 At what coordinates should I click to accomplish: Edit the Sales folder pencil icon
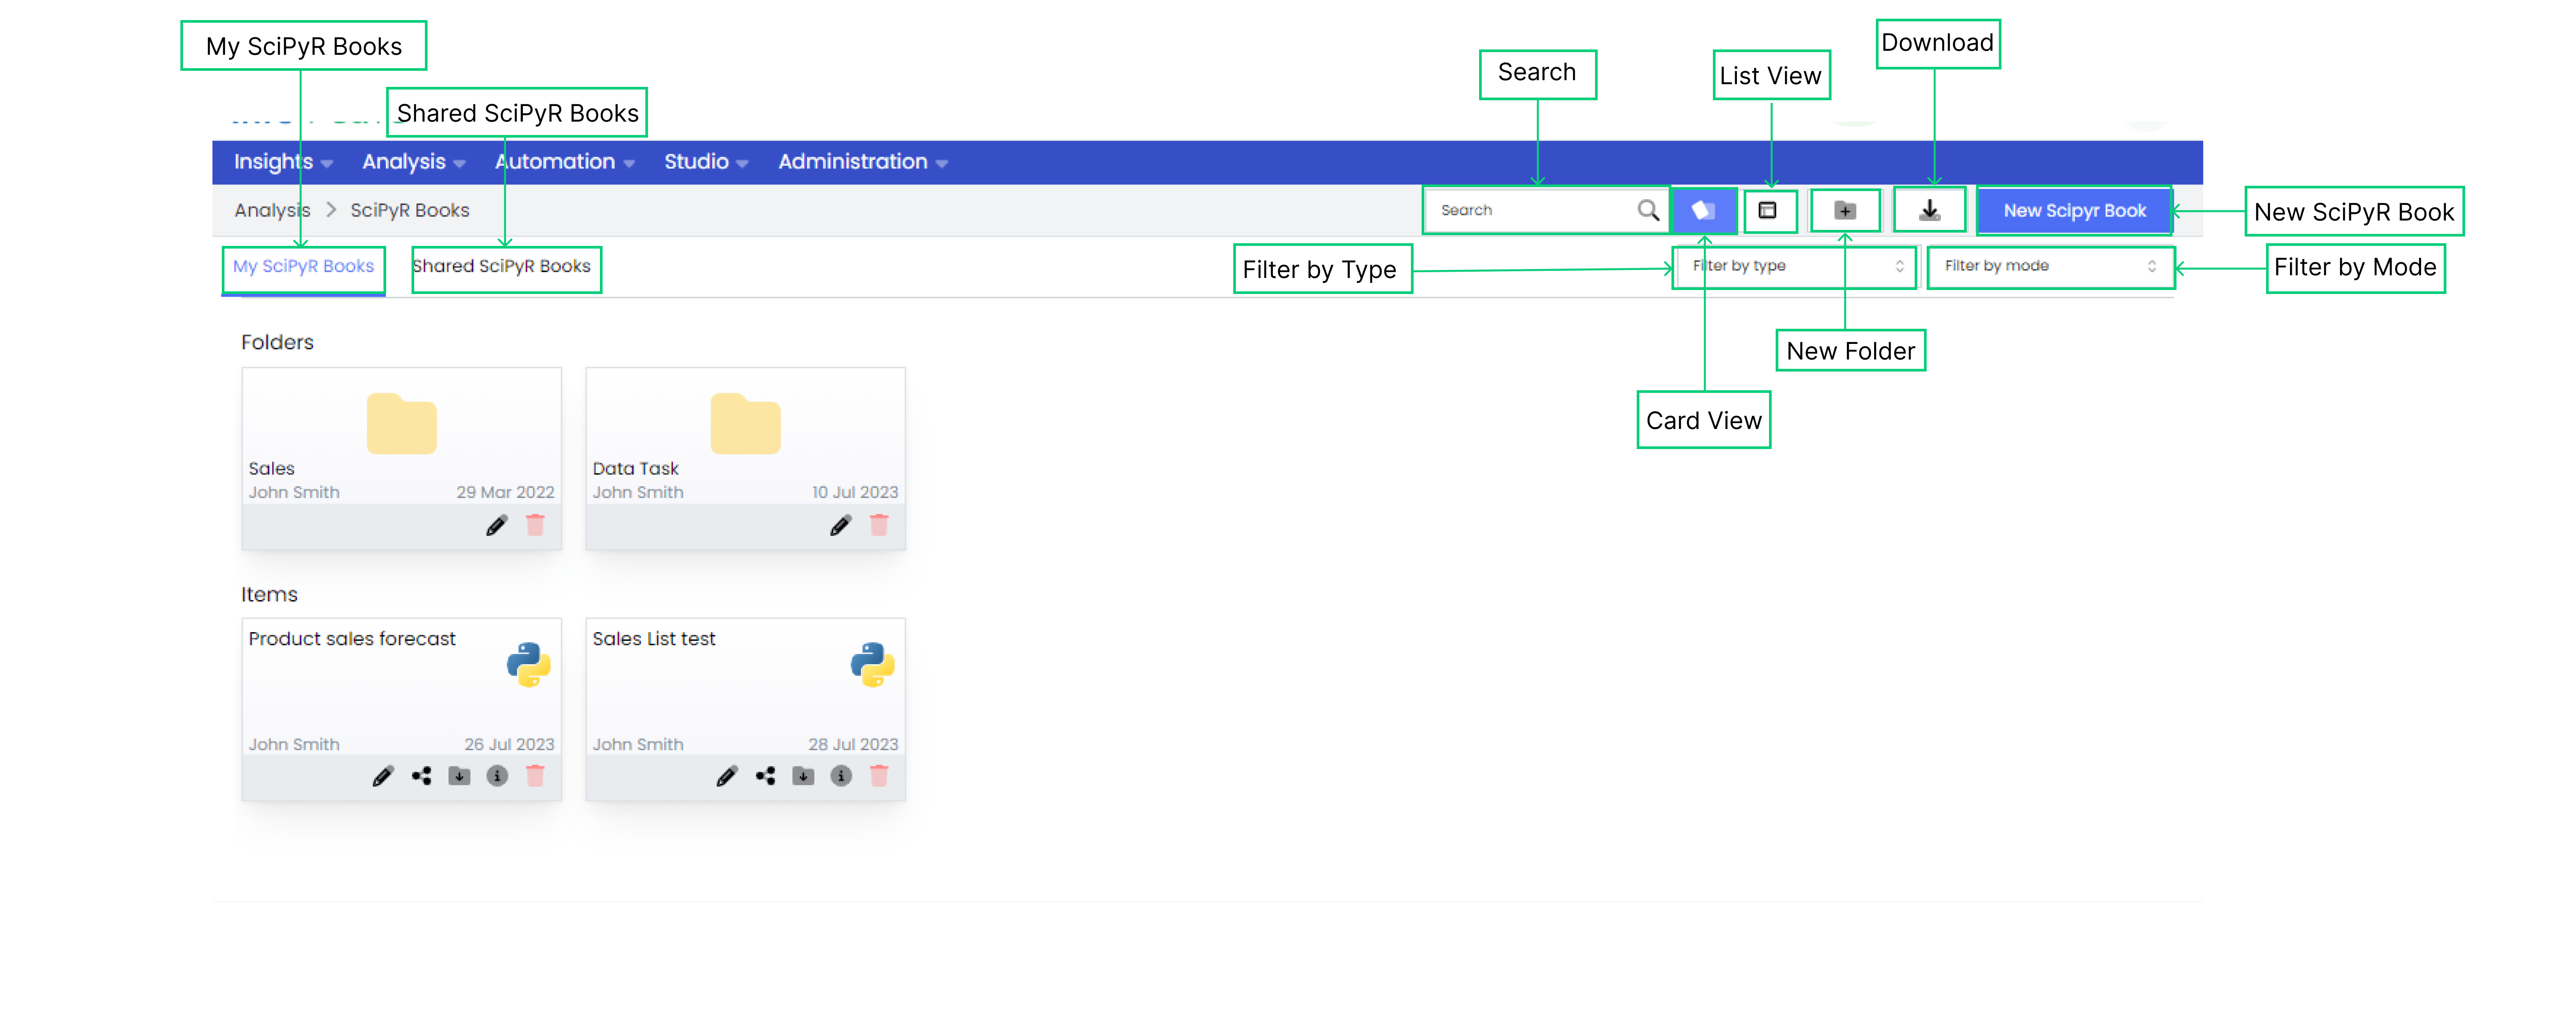496,525
